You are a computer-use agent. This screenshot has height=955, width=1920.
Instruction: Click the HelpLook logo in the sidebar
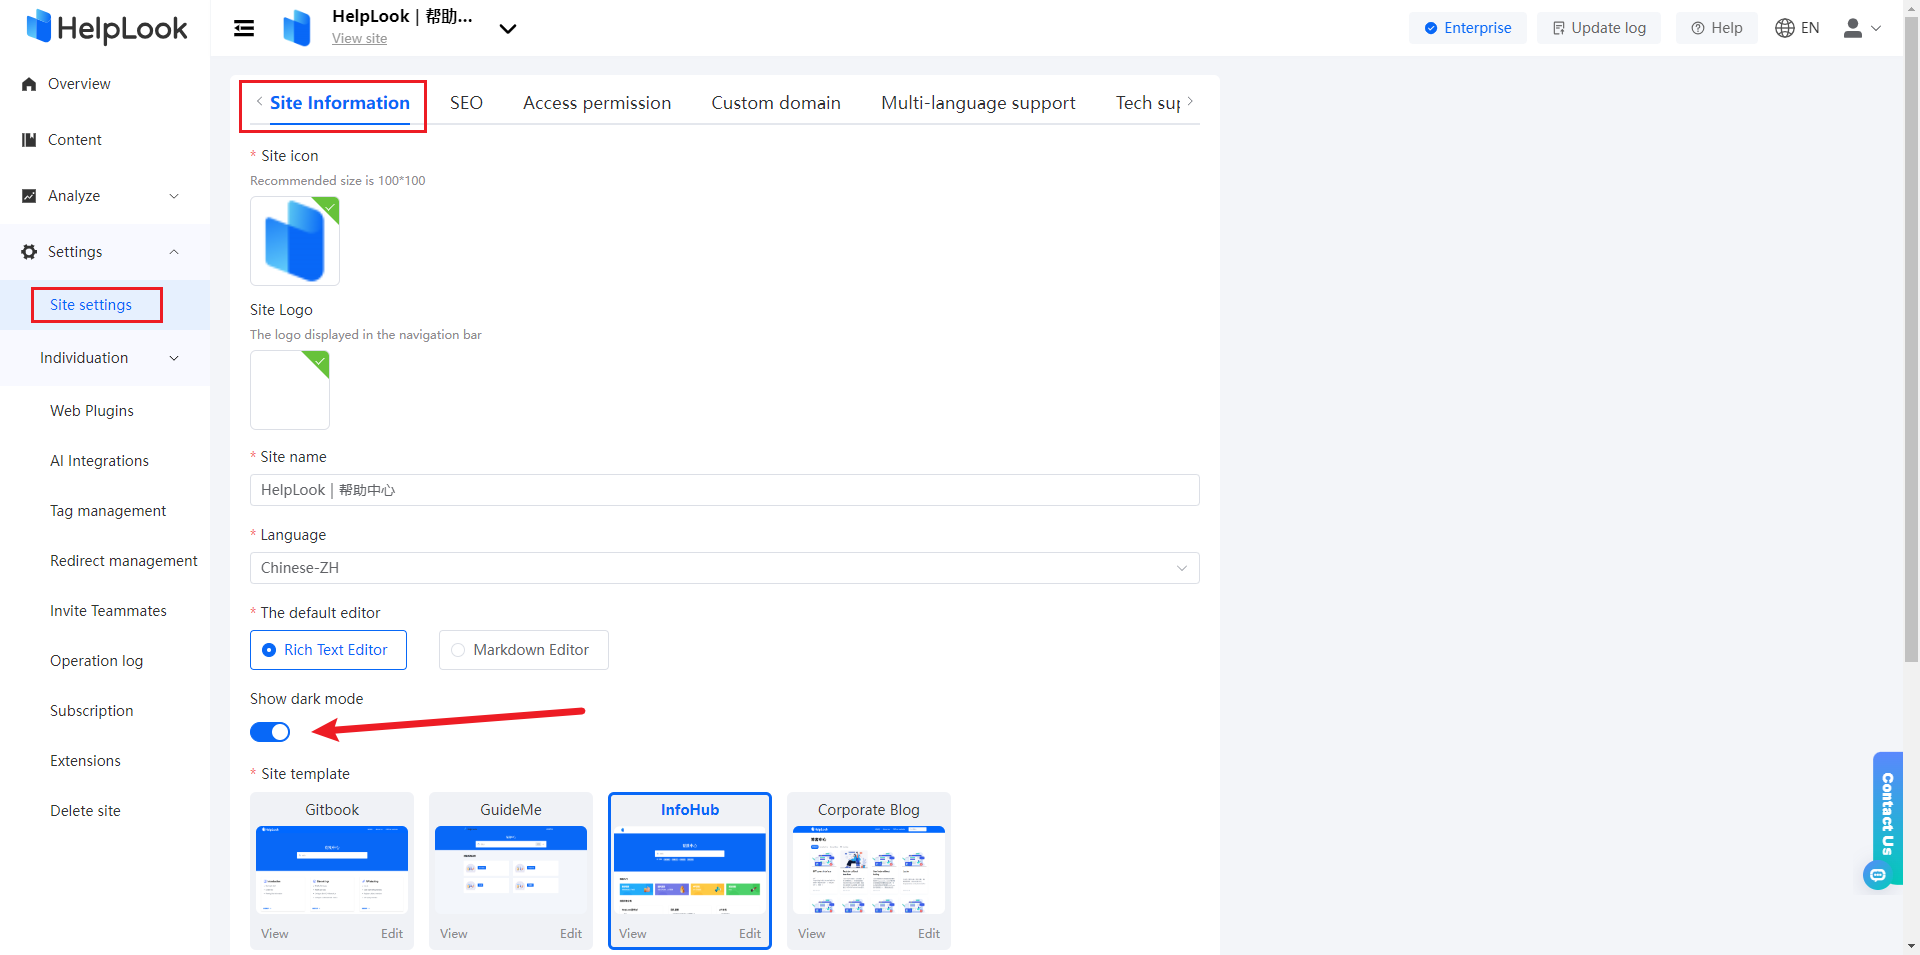[x=105, y=27]
